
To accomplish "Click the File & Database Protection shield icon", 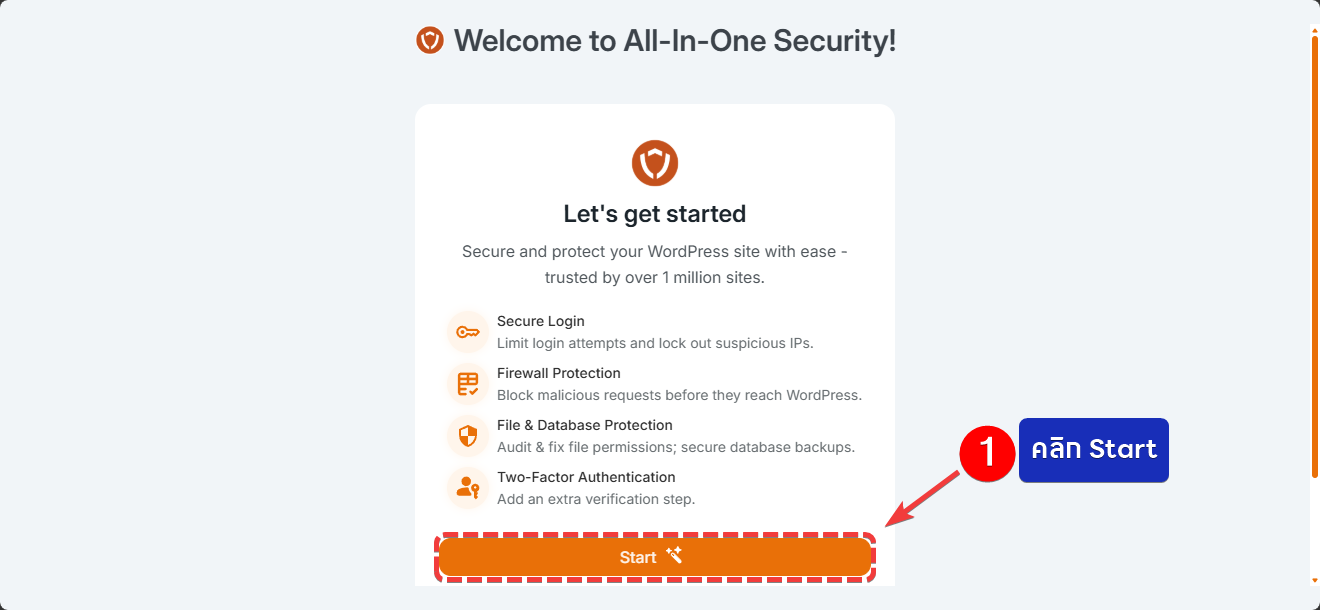I will pyautogui.click(x=467, y=436).
